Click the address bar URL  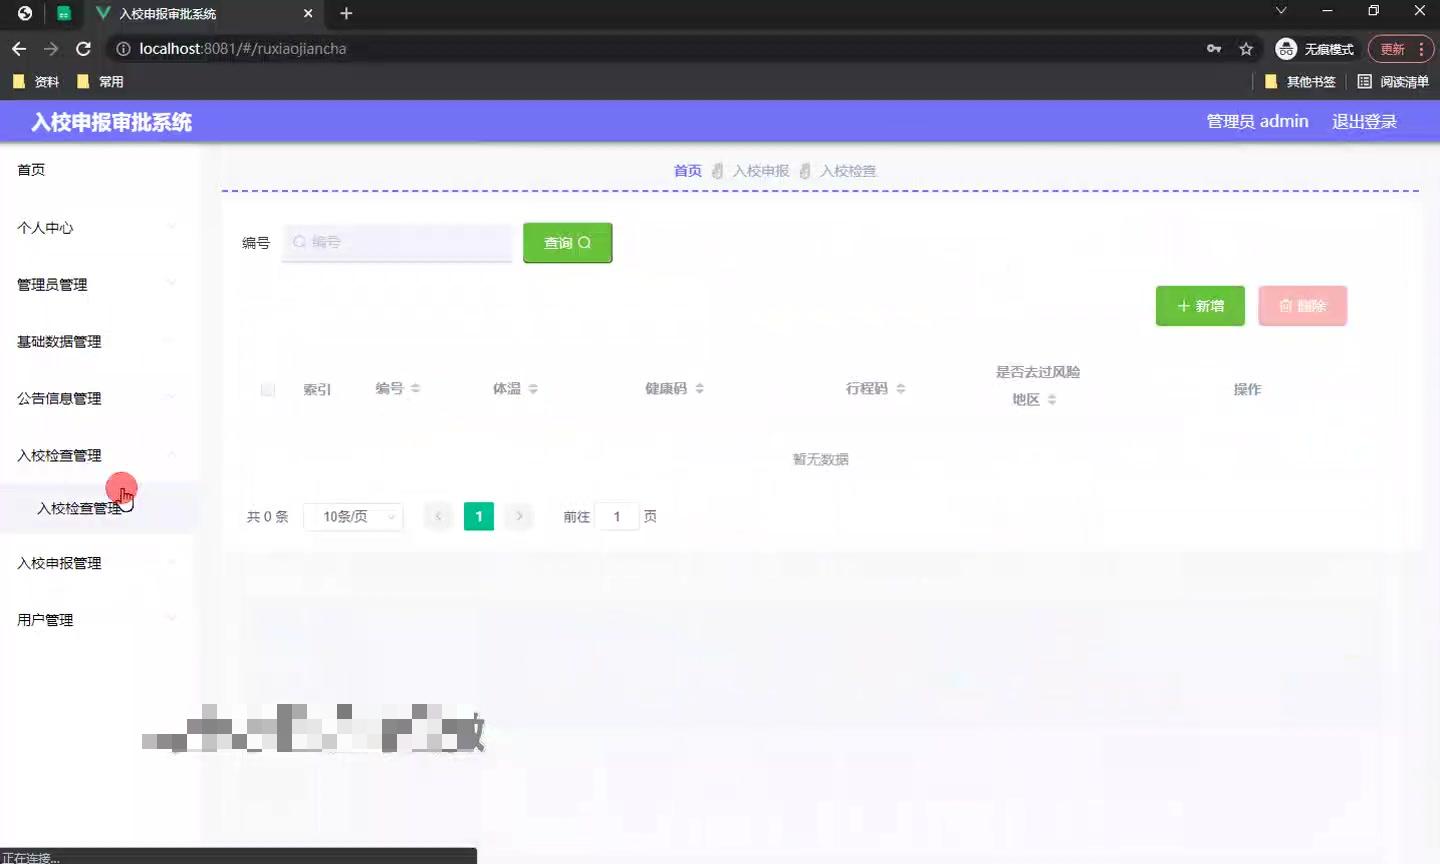tap(243, 48)
